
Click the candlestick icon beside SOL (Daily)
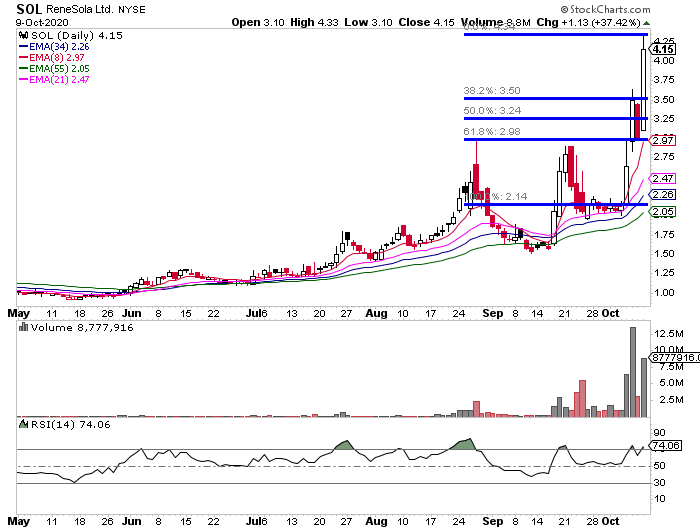click(x=23, y=36)
